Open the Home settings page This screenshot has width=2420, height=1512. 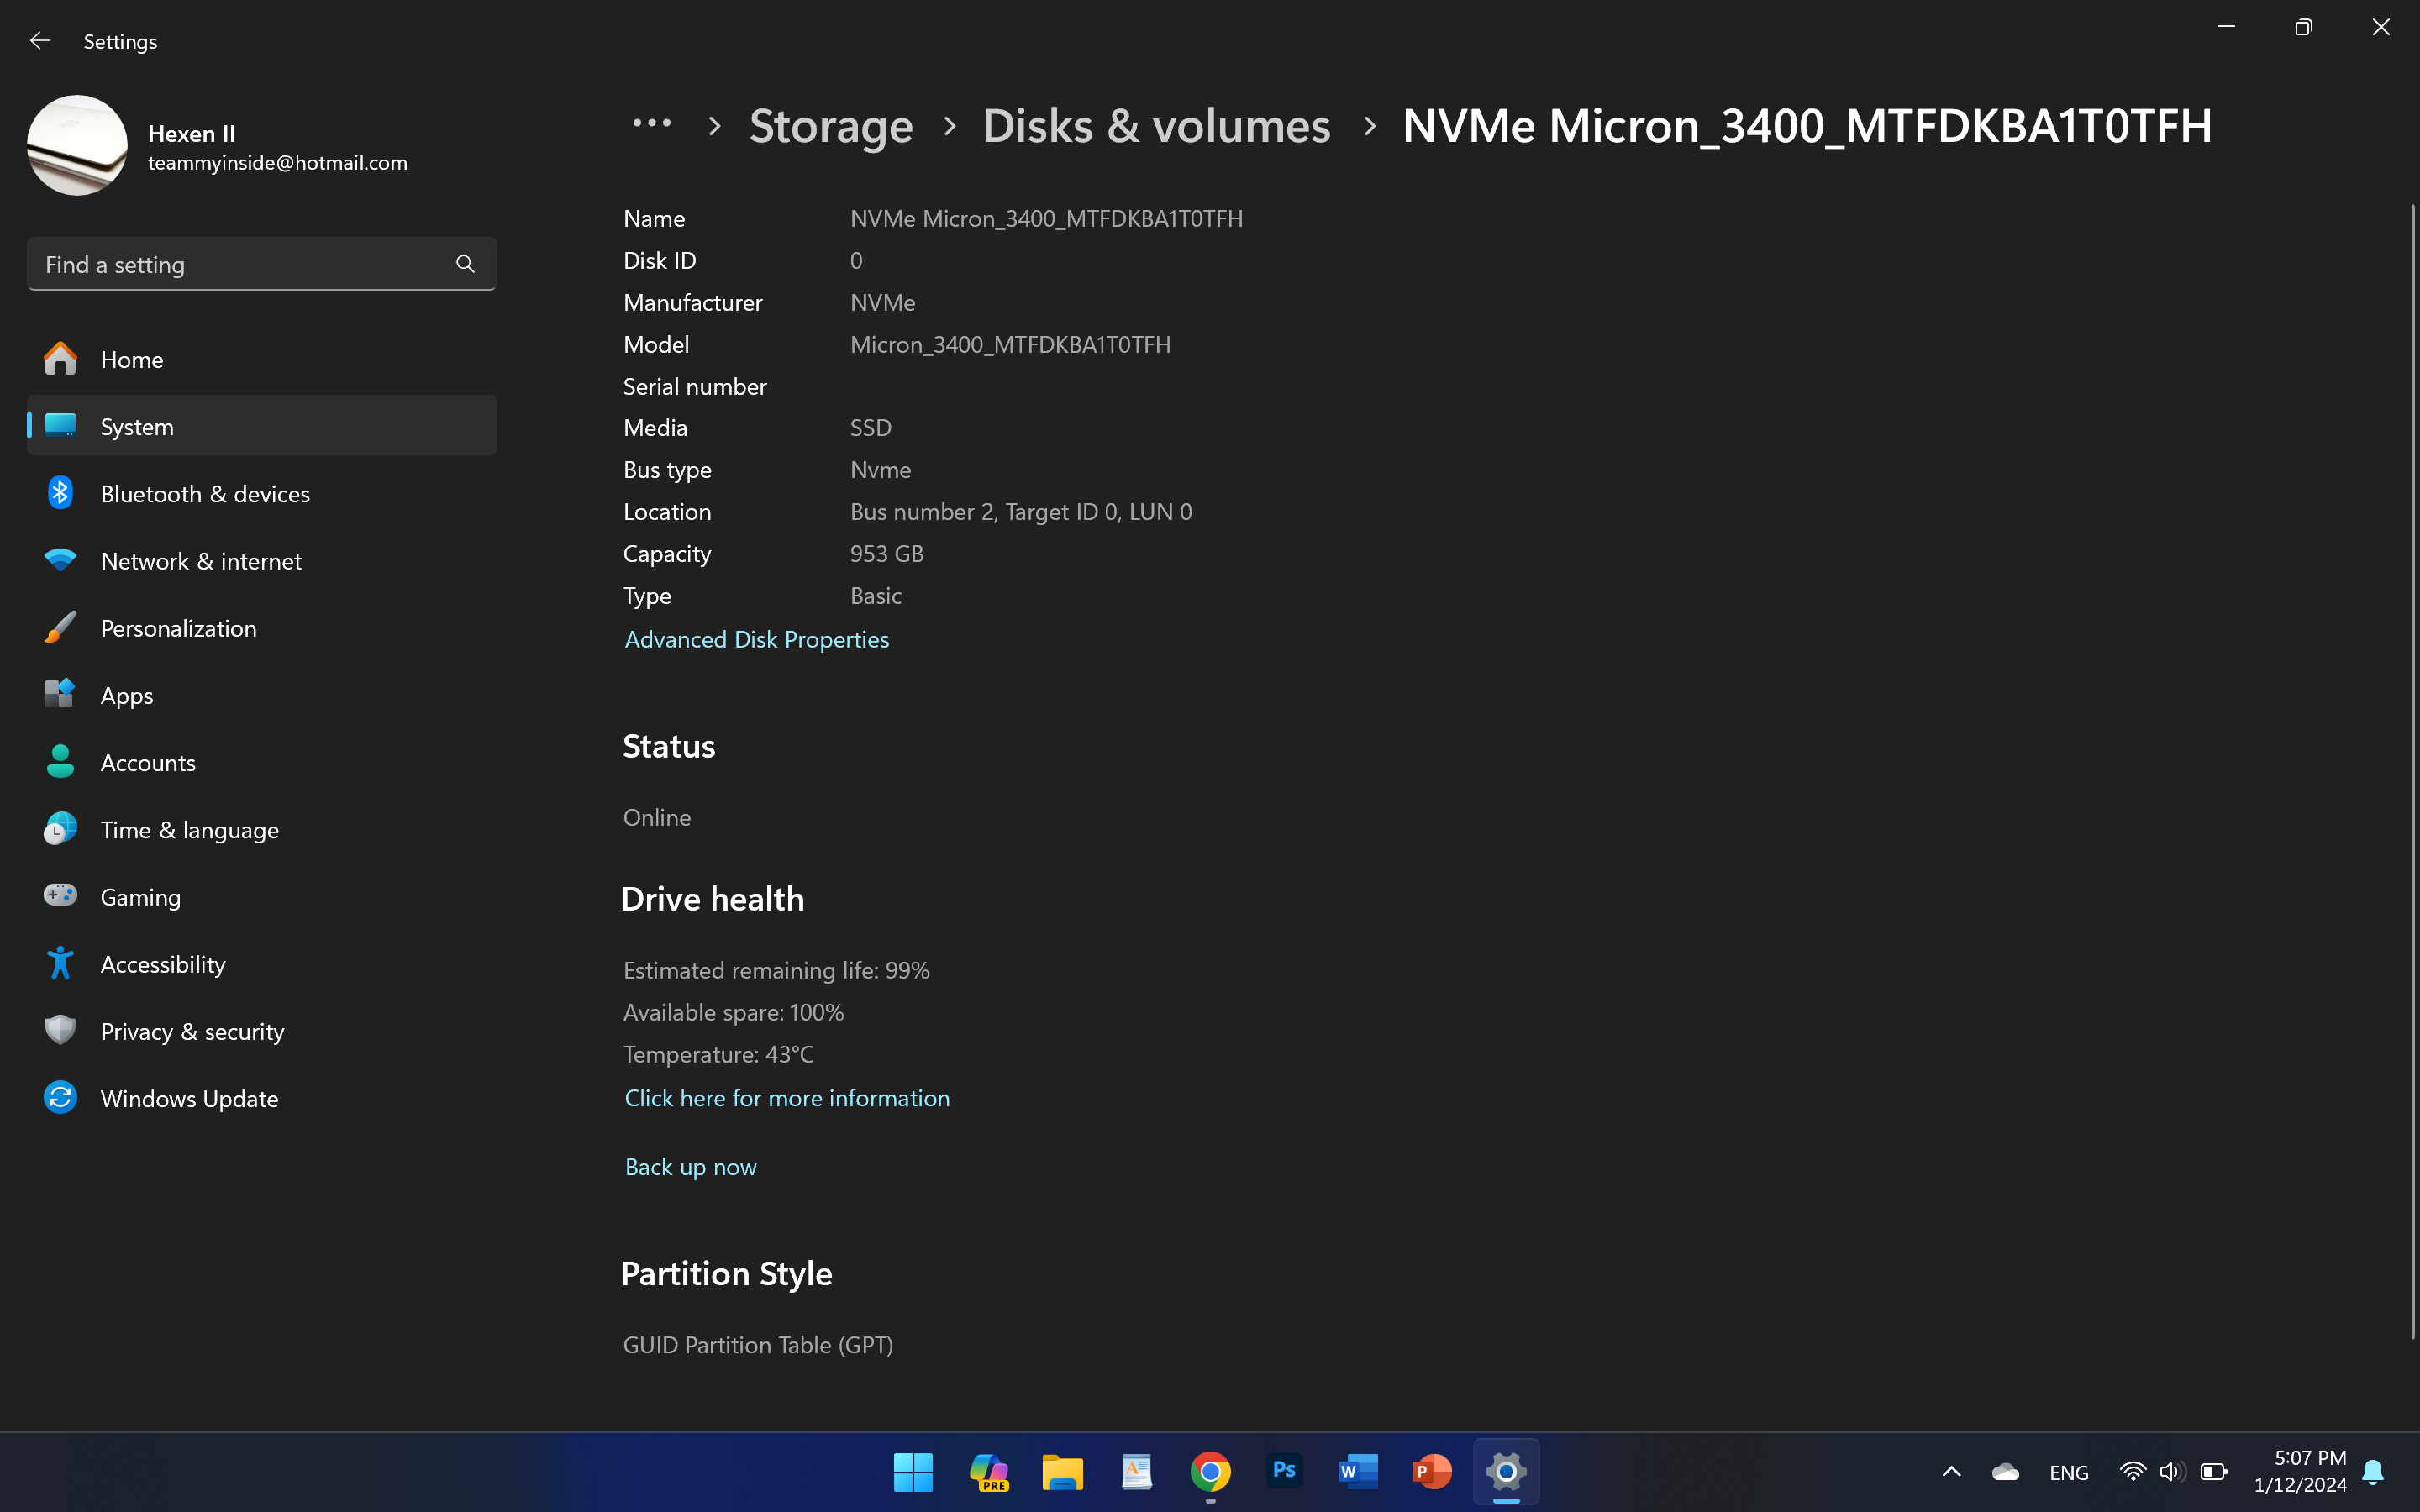(262, 359)
